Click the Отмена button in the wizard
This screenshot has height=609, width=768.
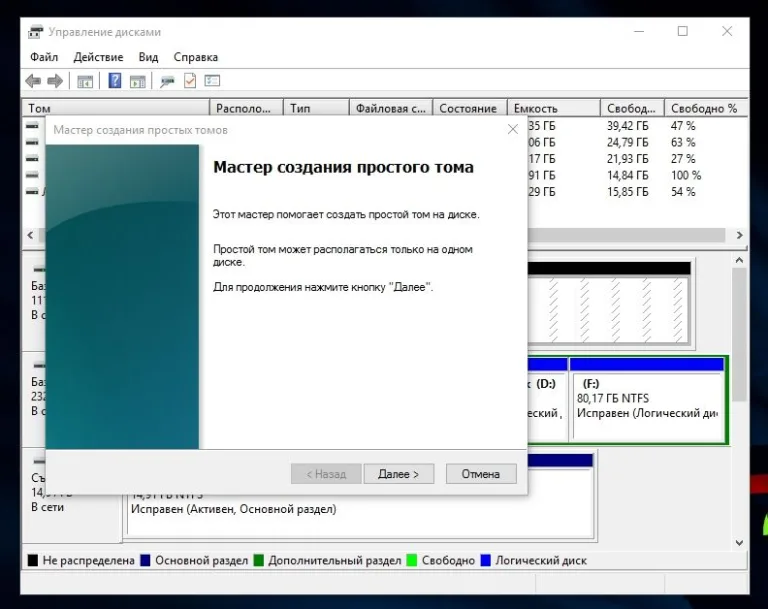point(481,474)
